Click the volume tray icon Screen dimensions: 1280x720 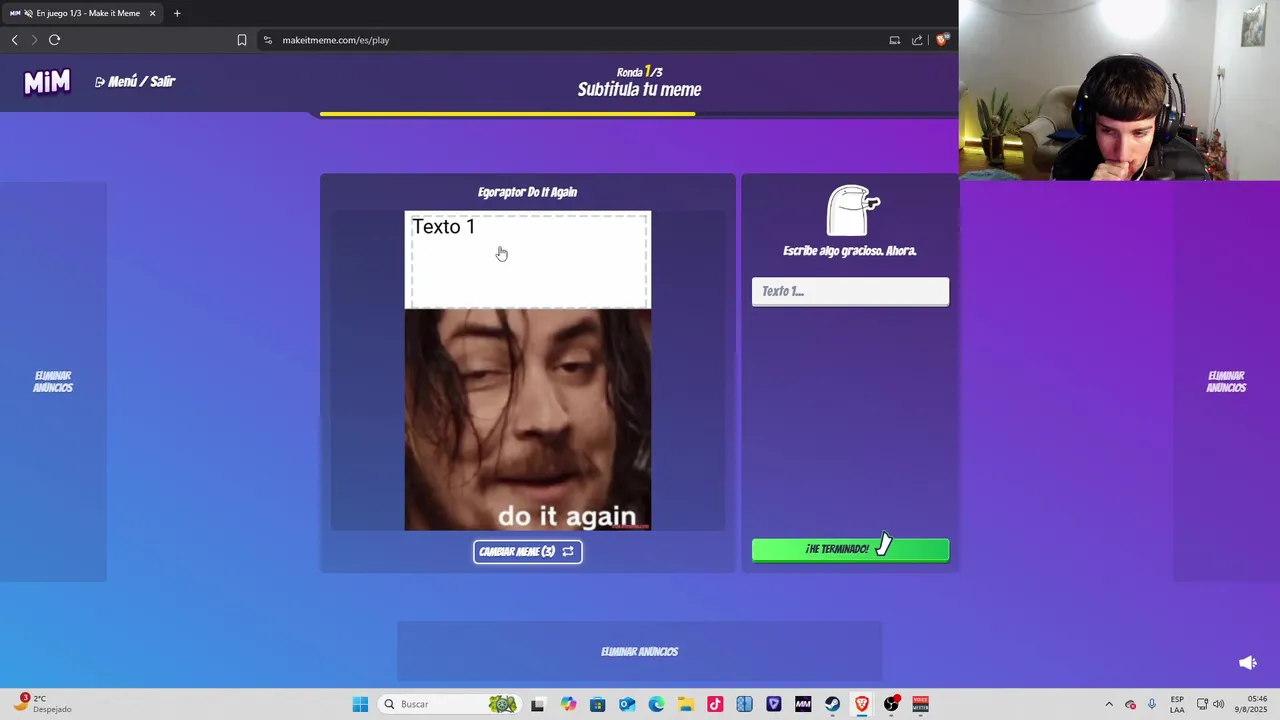1218,704
